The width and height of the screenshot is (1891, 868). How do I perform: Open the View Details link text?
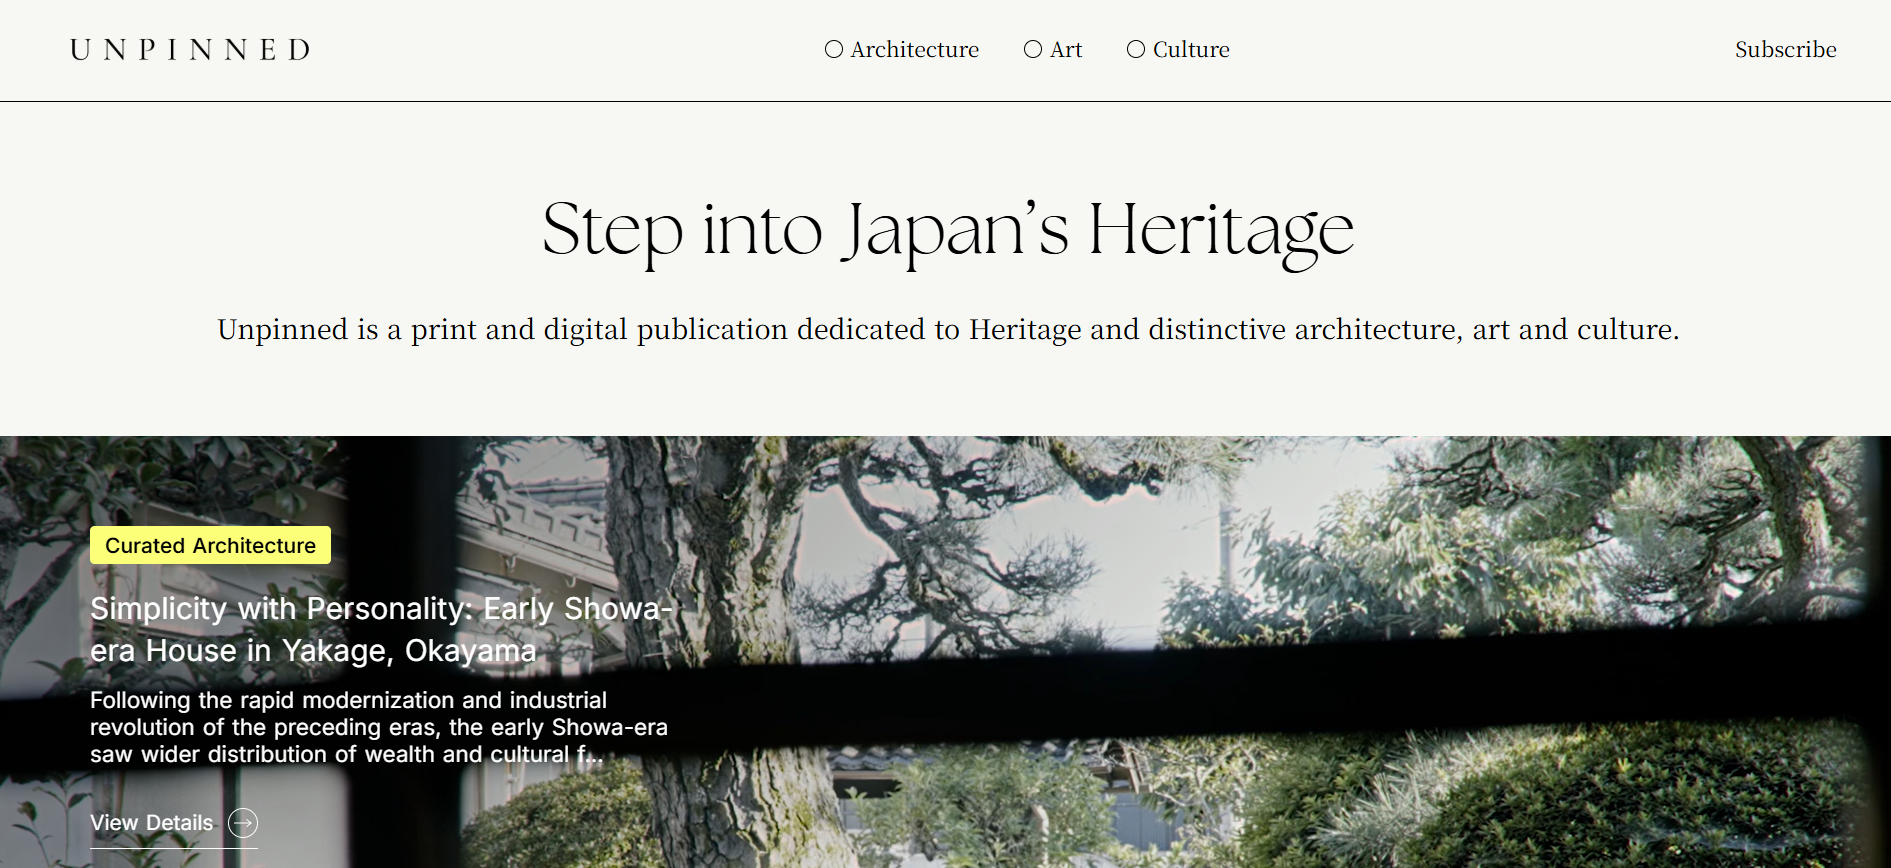152,823
